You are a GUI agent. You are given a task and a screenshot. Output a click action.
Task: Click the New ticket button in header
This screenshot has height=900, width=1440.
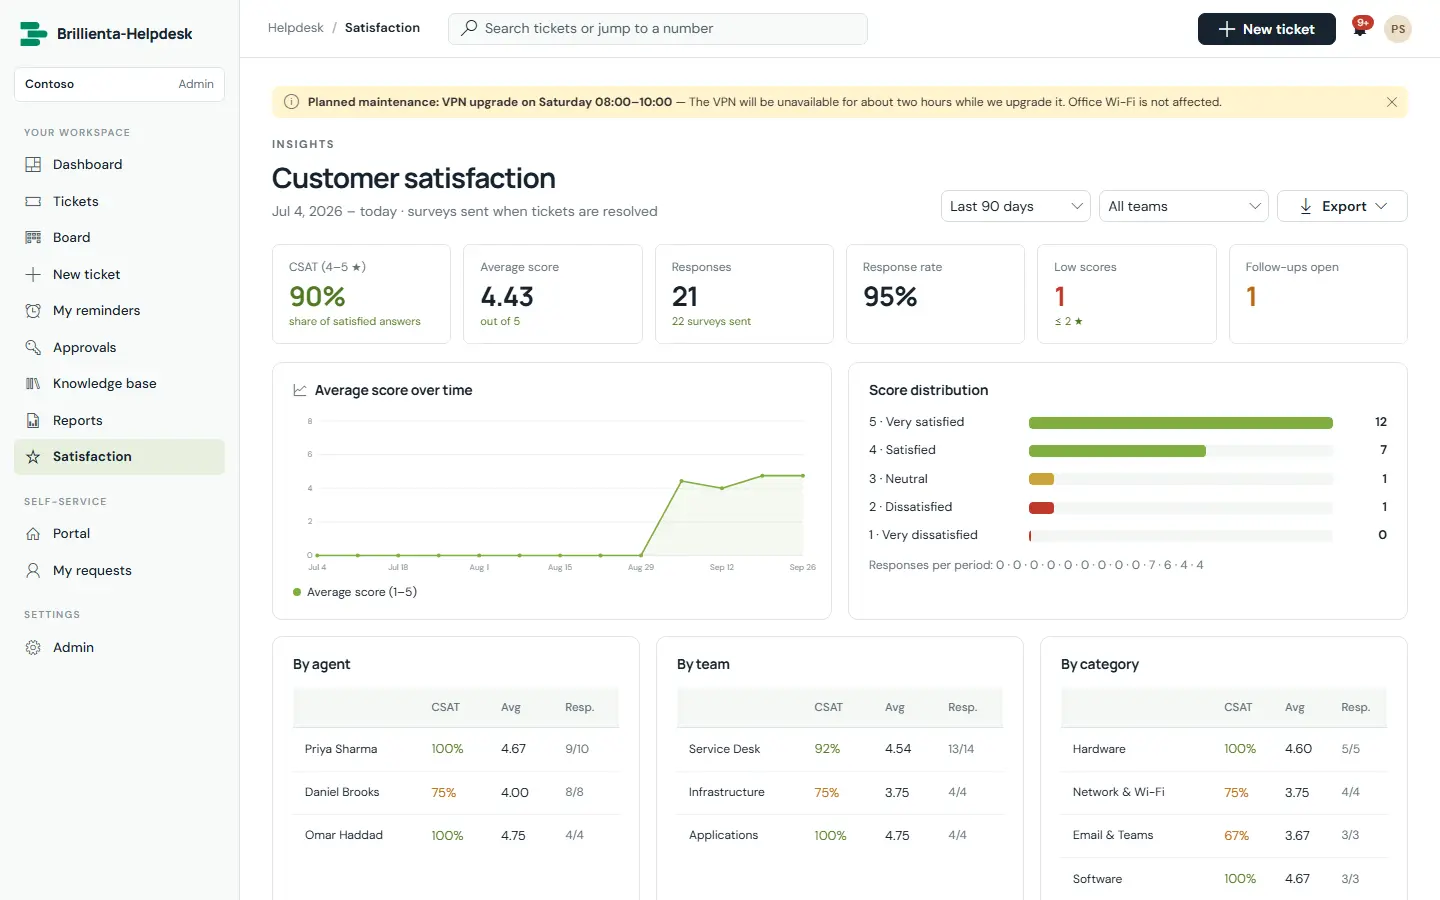(x=1266, y=29)
